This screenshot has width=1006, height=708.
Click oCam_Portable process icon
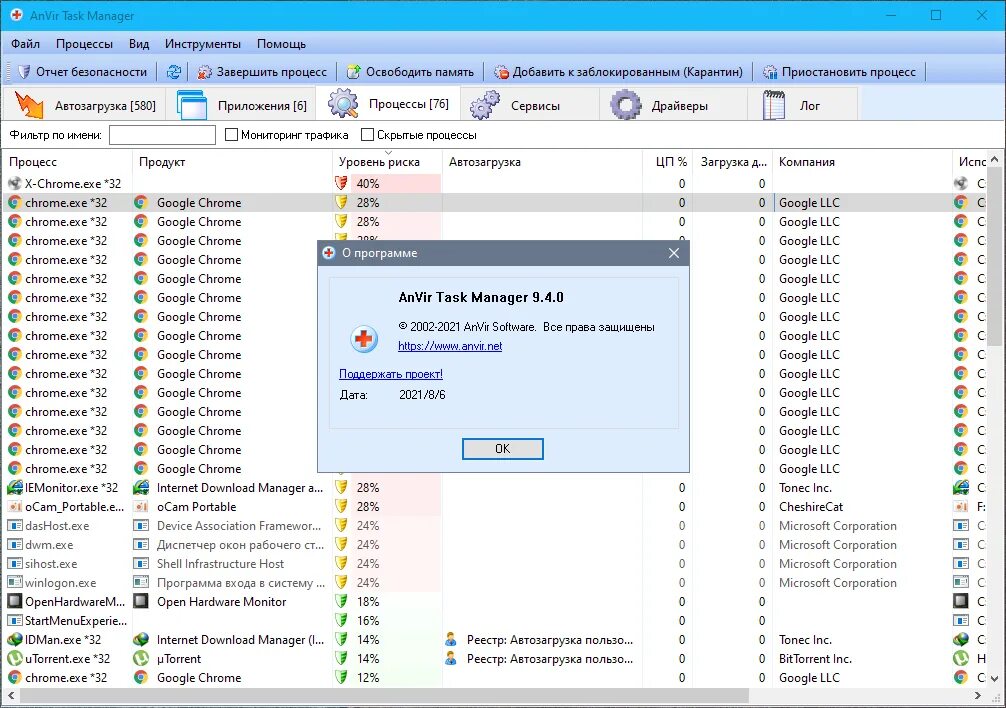(15, 507)
